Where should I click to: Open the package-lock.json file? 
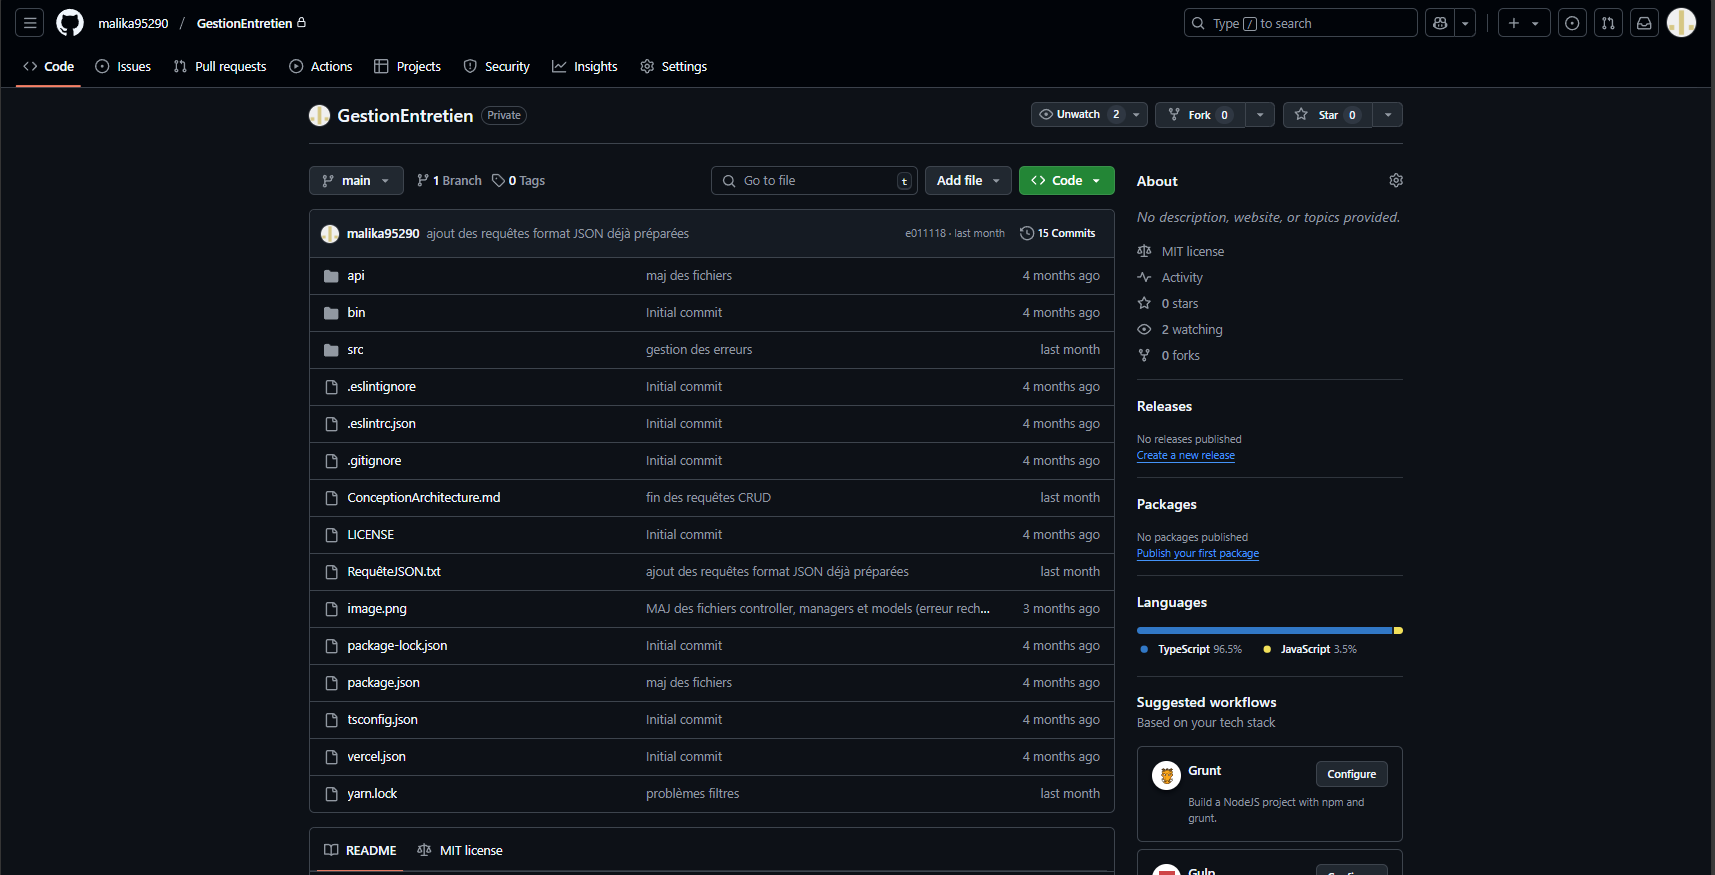pos(397,646)
